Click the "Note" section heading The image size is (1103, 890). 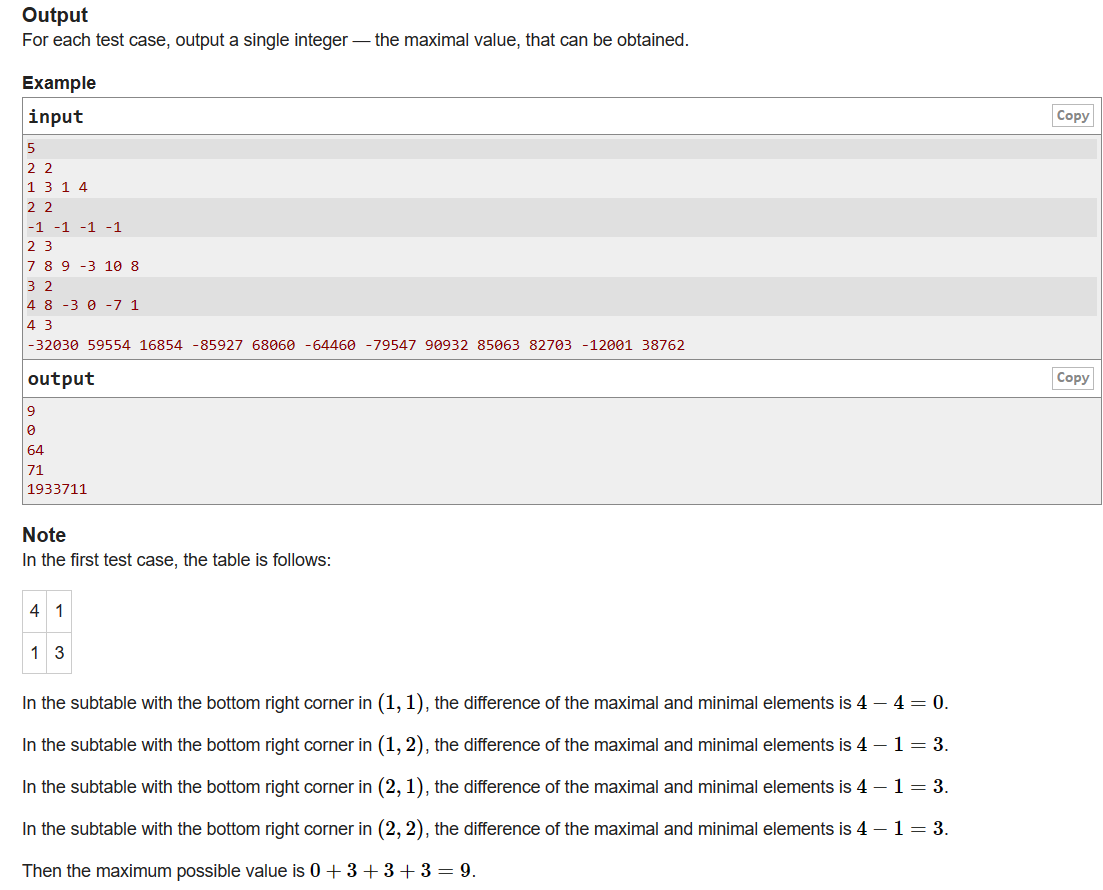44,535
